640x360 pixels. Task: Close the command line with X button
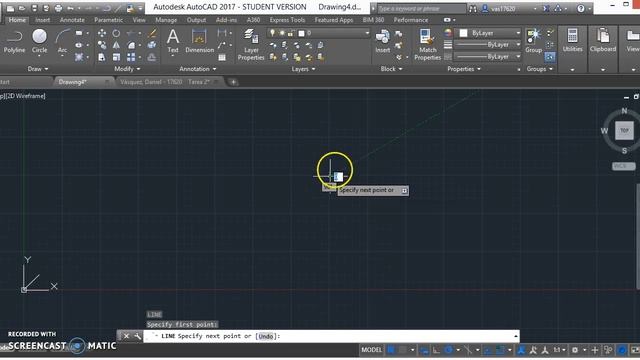tap(126, 336)
